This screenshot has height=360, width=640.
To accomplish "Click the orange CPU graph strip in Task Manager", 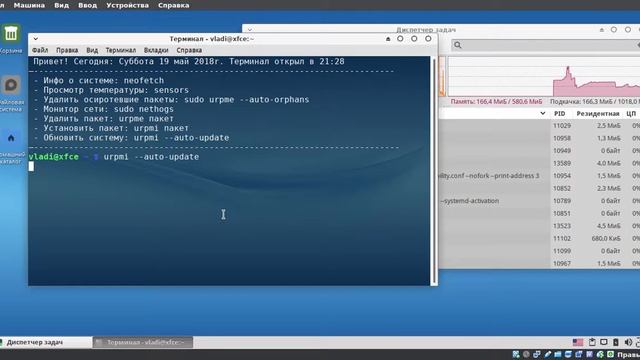I will click(x=442, y=77).
